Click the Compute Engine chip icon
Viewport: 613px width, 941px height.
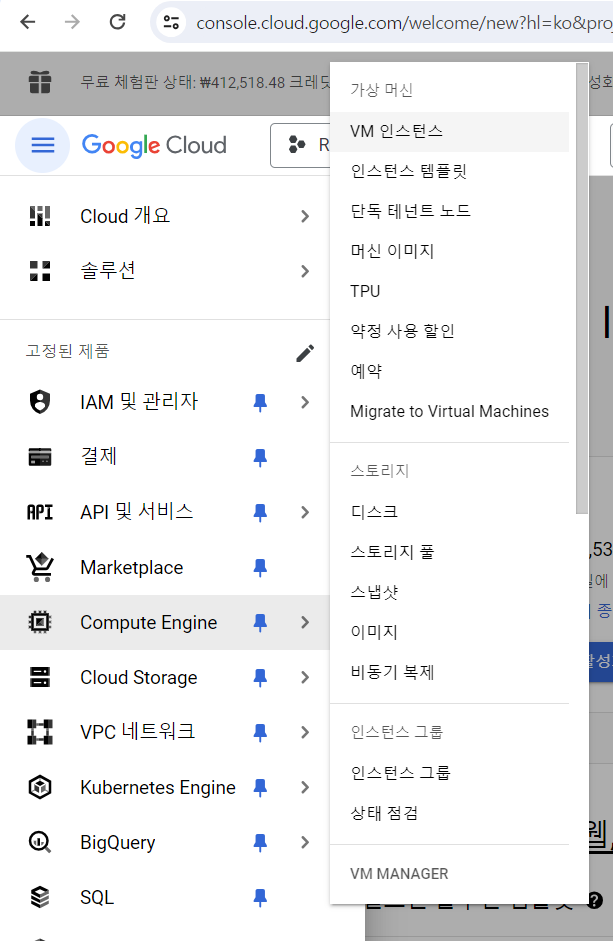coord(40,622)
